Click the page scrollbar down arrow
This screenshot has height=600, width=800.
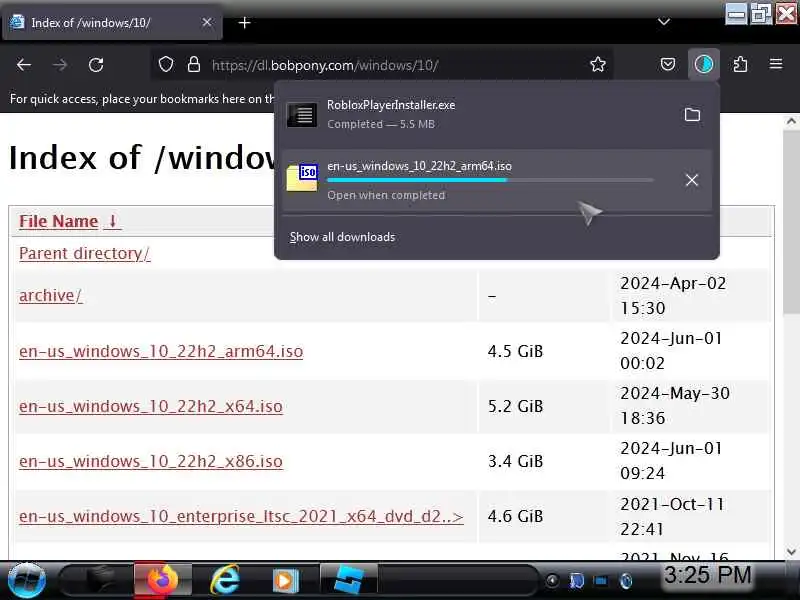[791, 552]
